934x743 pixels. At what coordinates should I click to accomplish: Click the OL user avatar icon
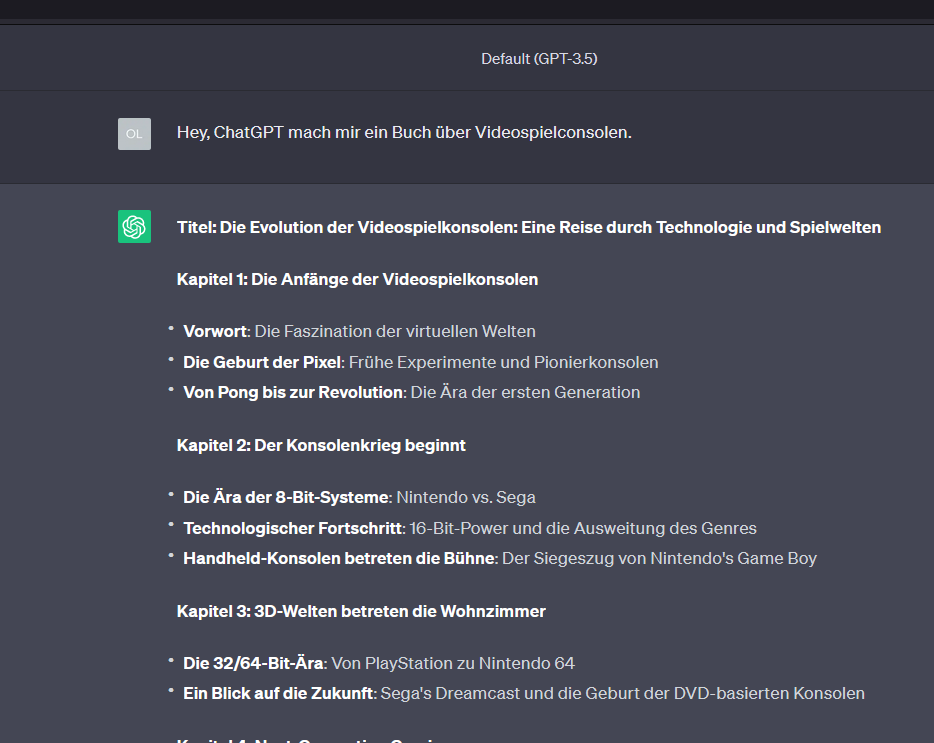pyautogui.click(x=134, y=133)
